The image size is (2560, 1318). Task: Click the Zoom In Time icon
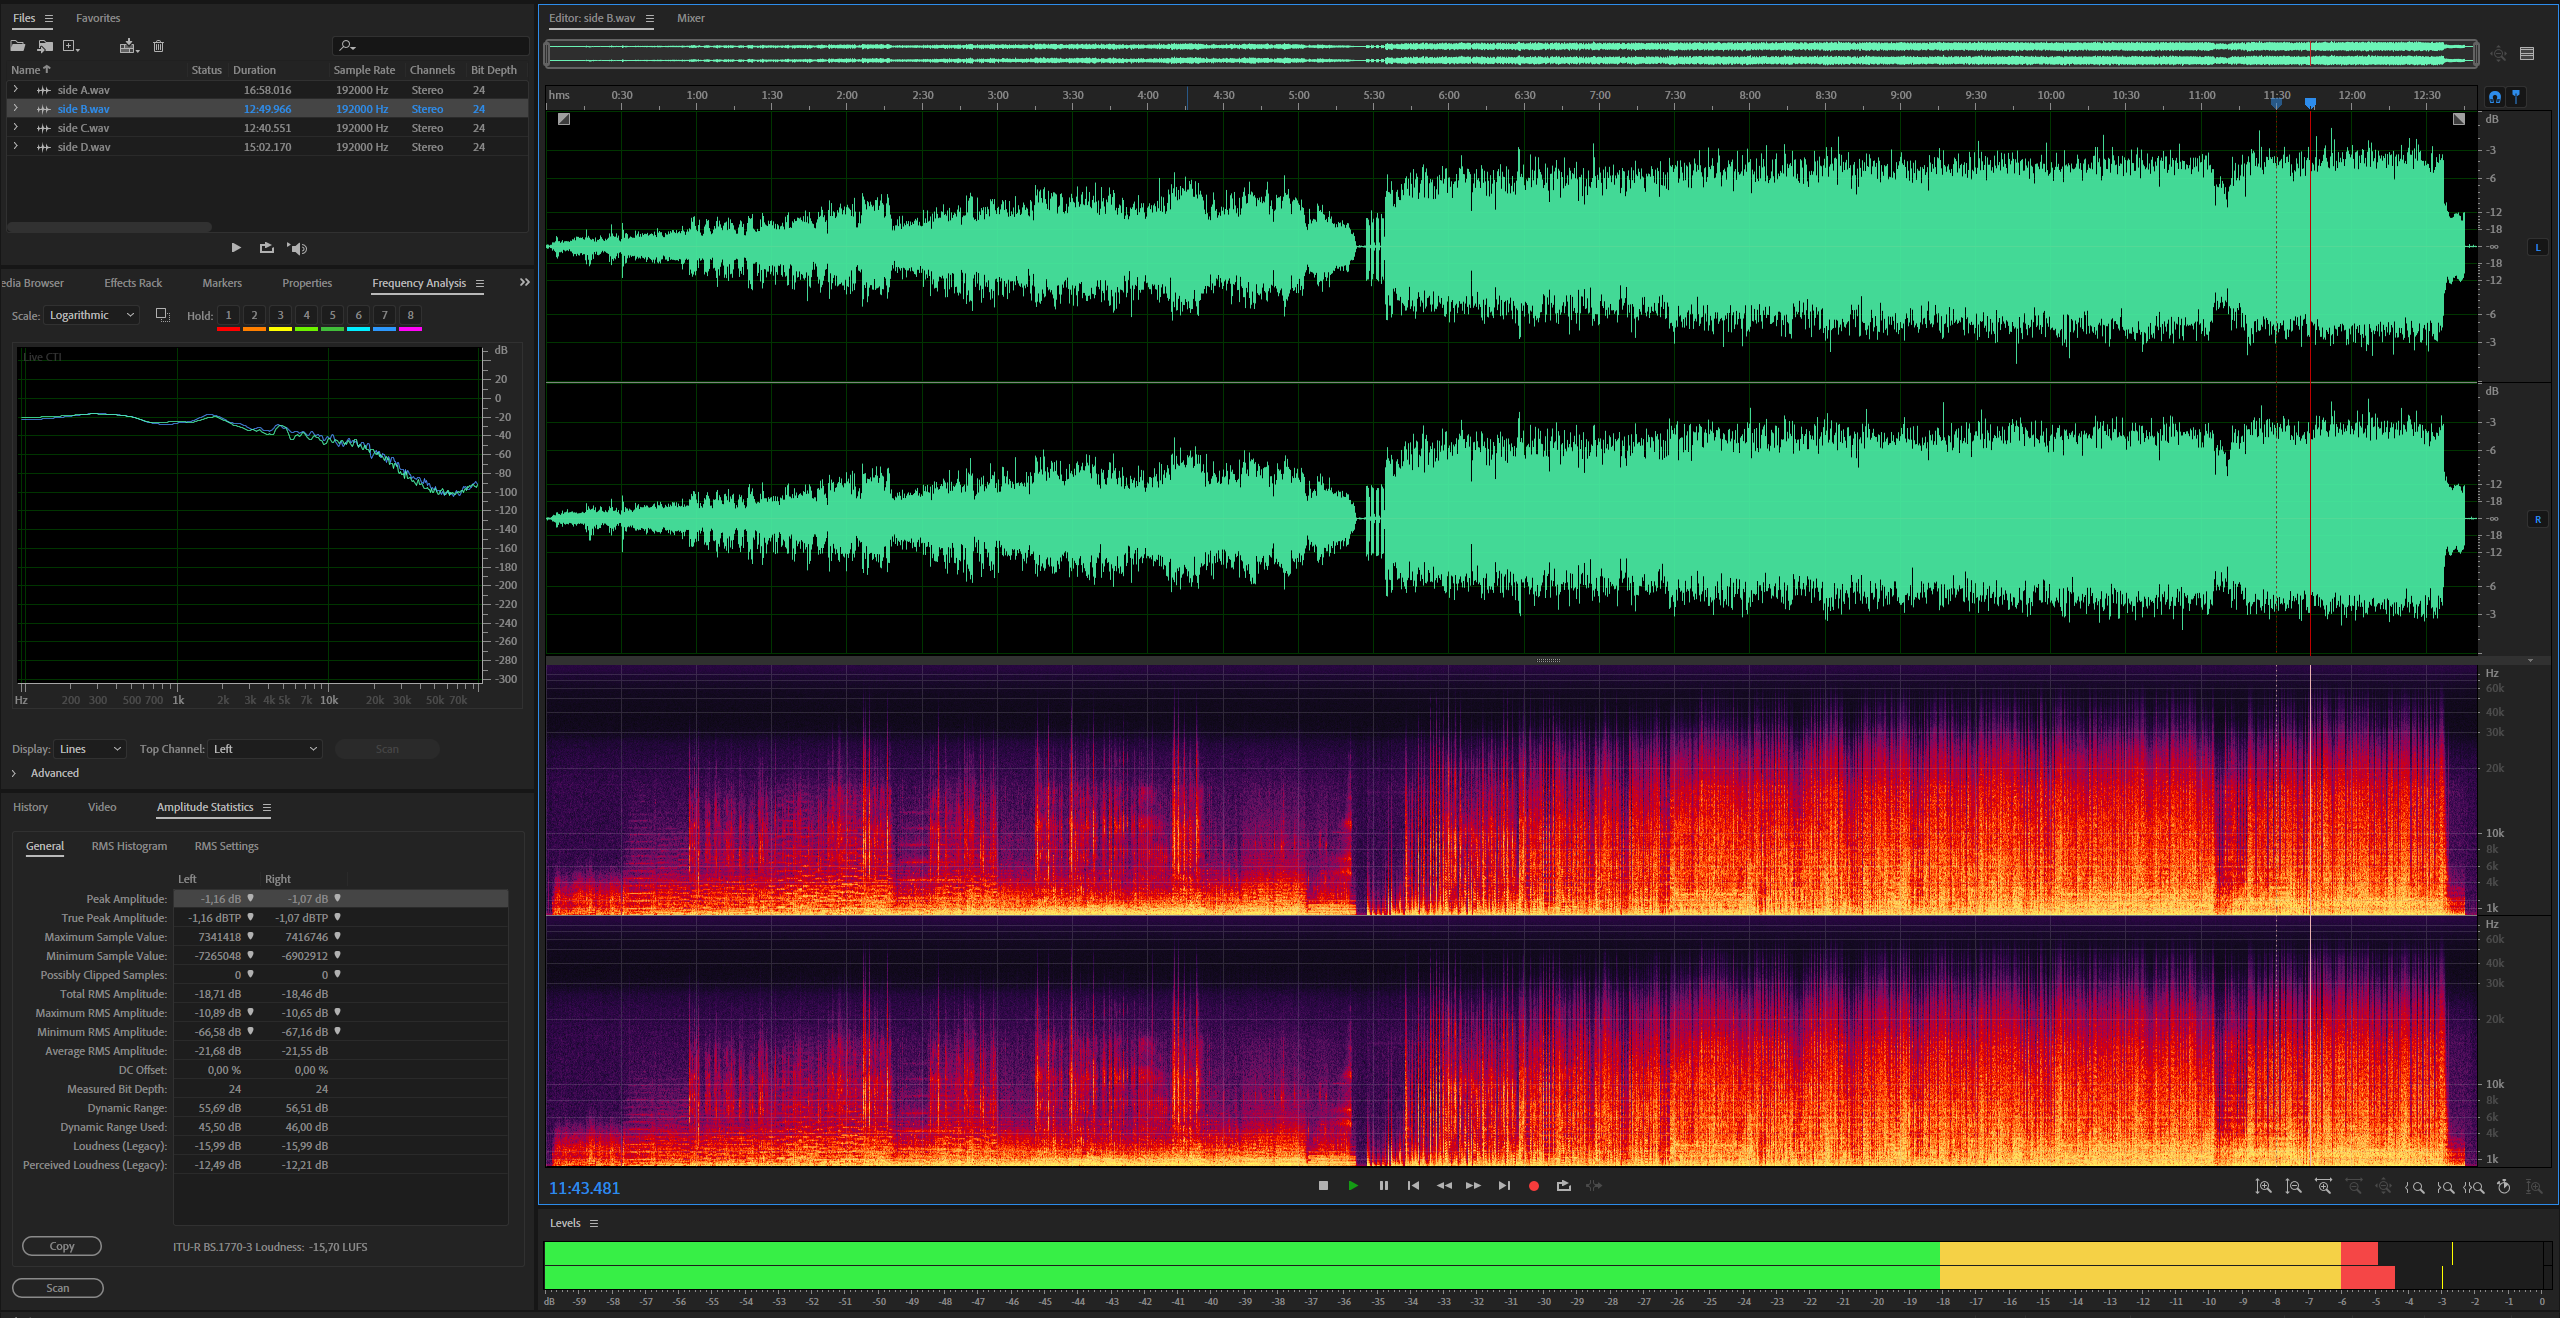tap(2323, 1187)
